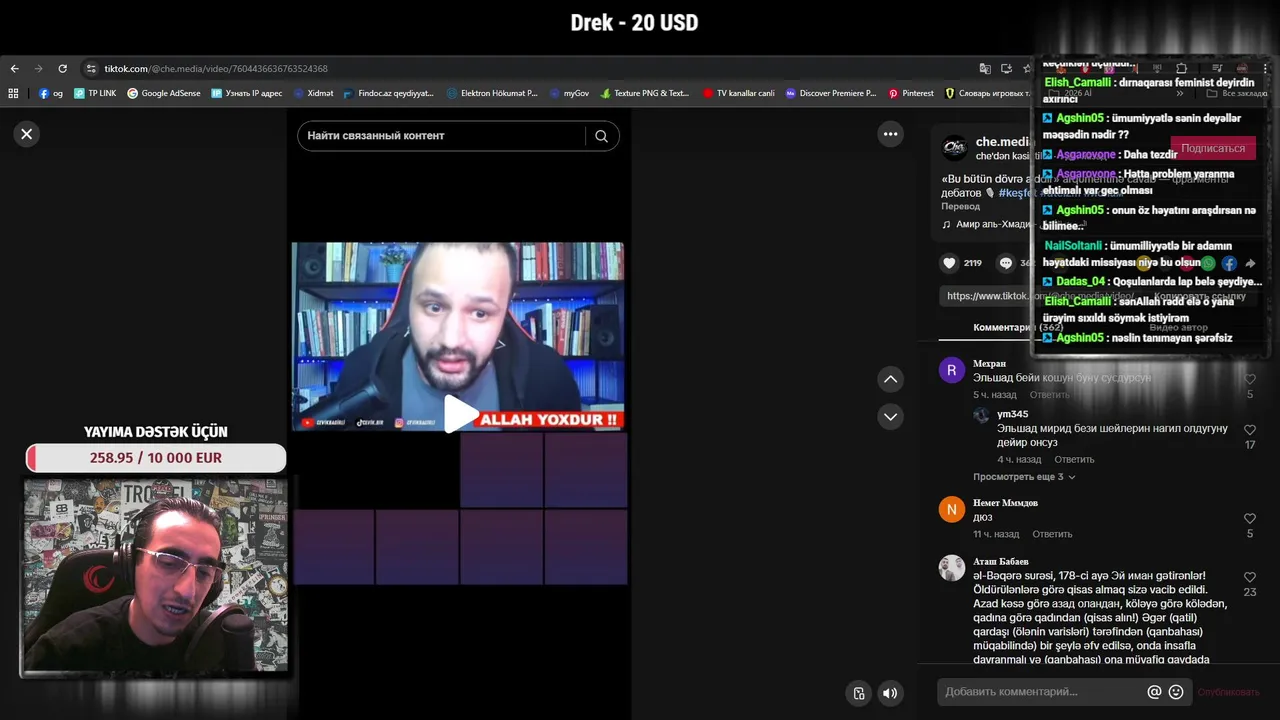
Task: Click Мехран's purple R avatar
Action: (x=951, y=371)
